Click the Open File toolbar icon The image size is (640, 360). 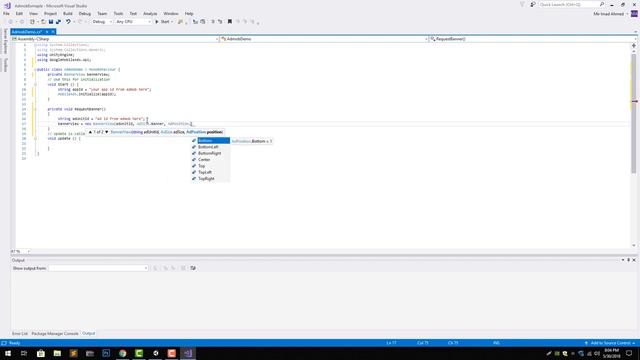tap(43, 22)
